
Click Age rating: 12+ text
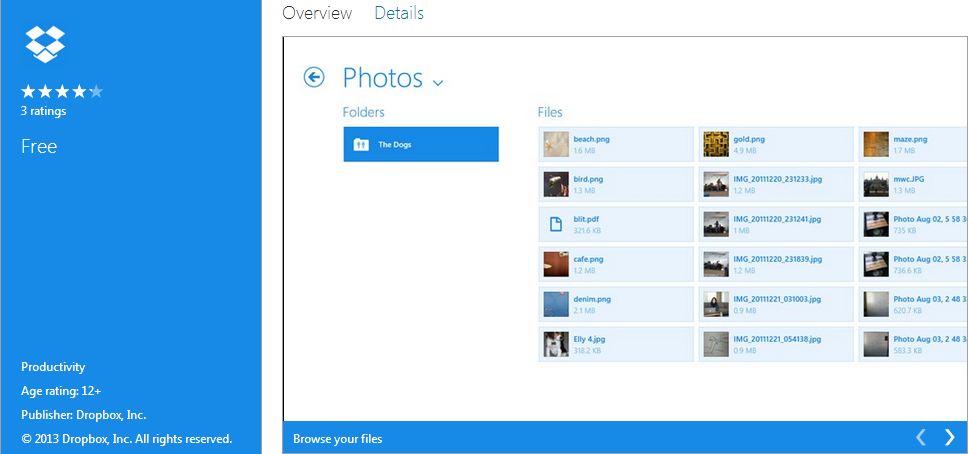click(61, 391)
